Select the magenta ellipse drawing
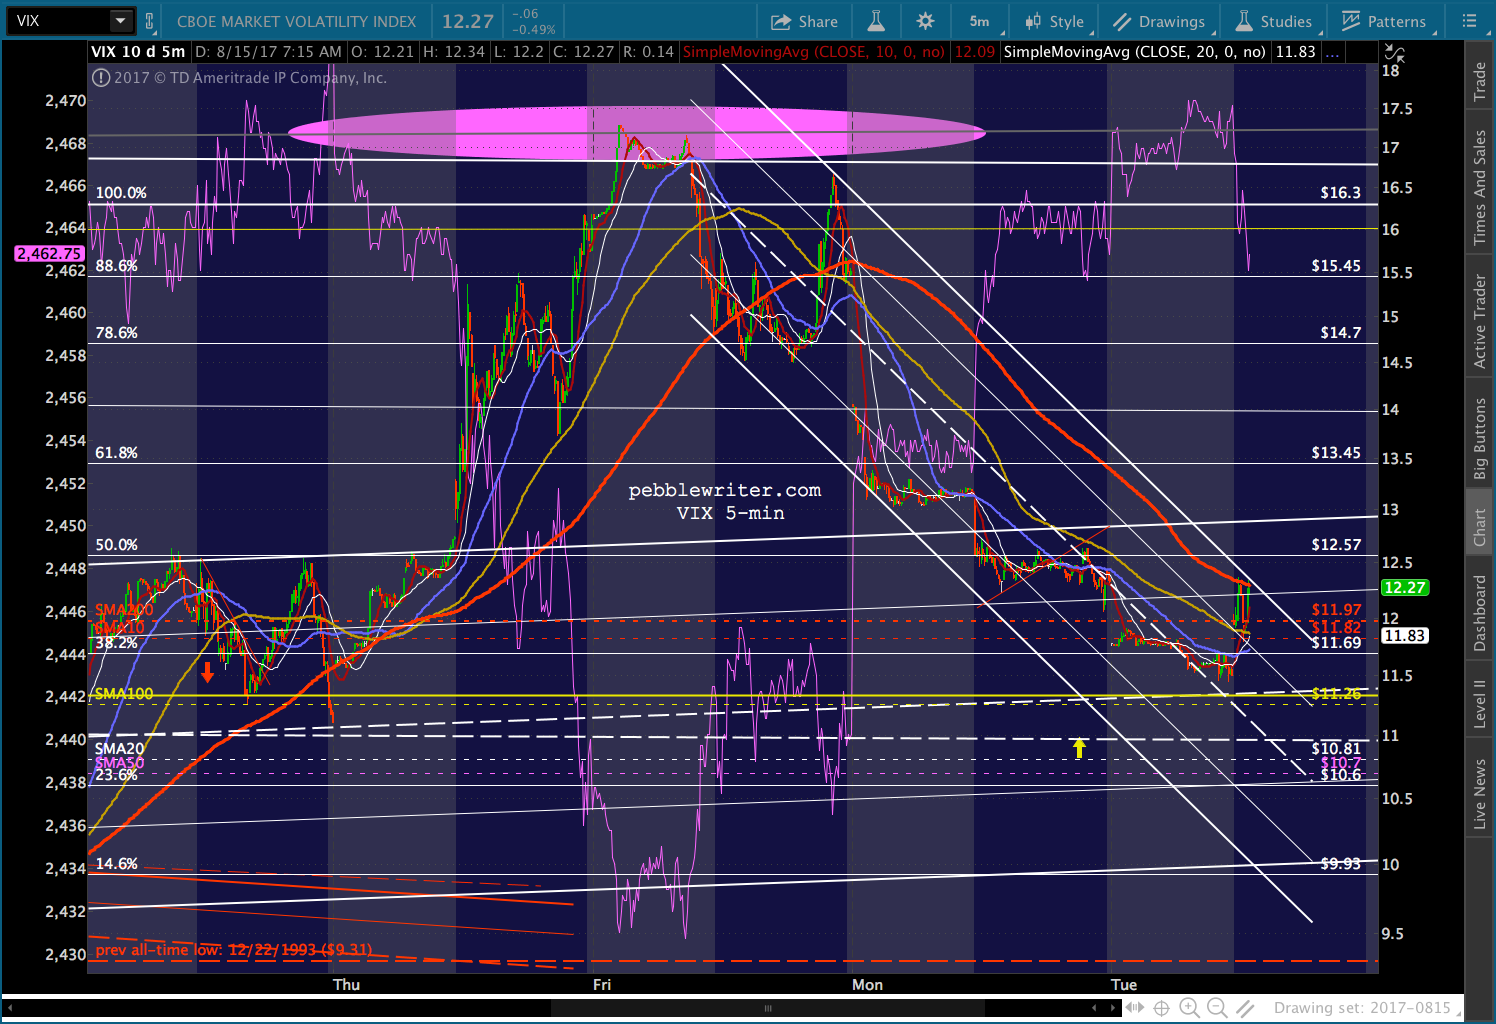This screenshot has width=1496, height=1024. [x=636, y=132]
